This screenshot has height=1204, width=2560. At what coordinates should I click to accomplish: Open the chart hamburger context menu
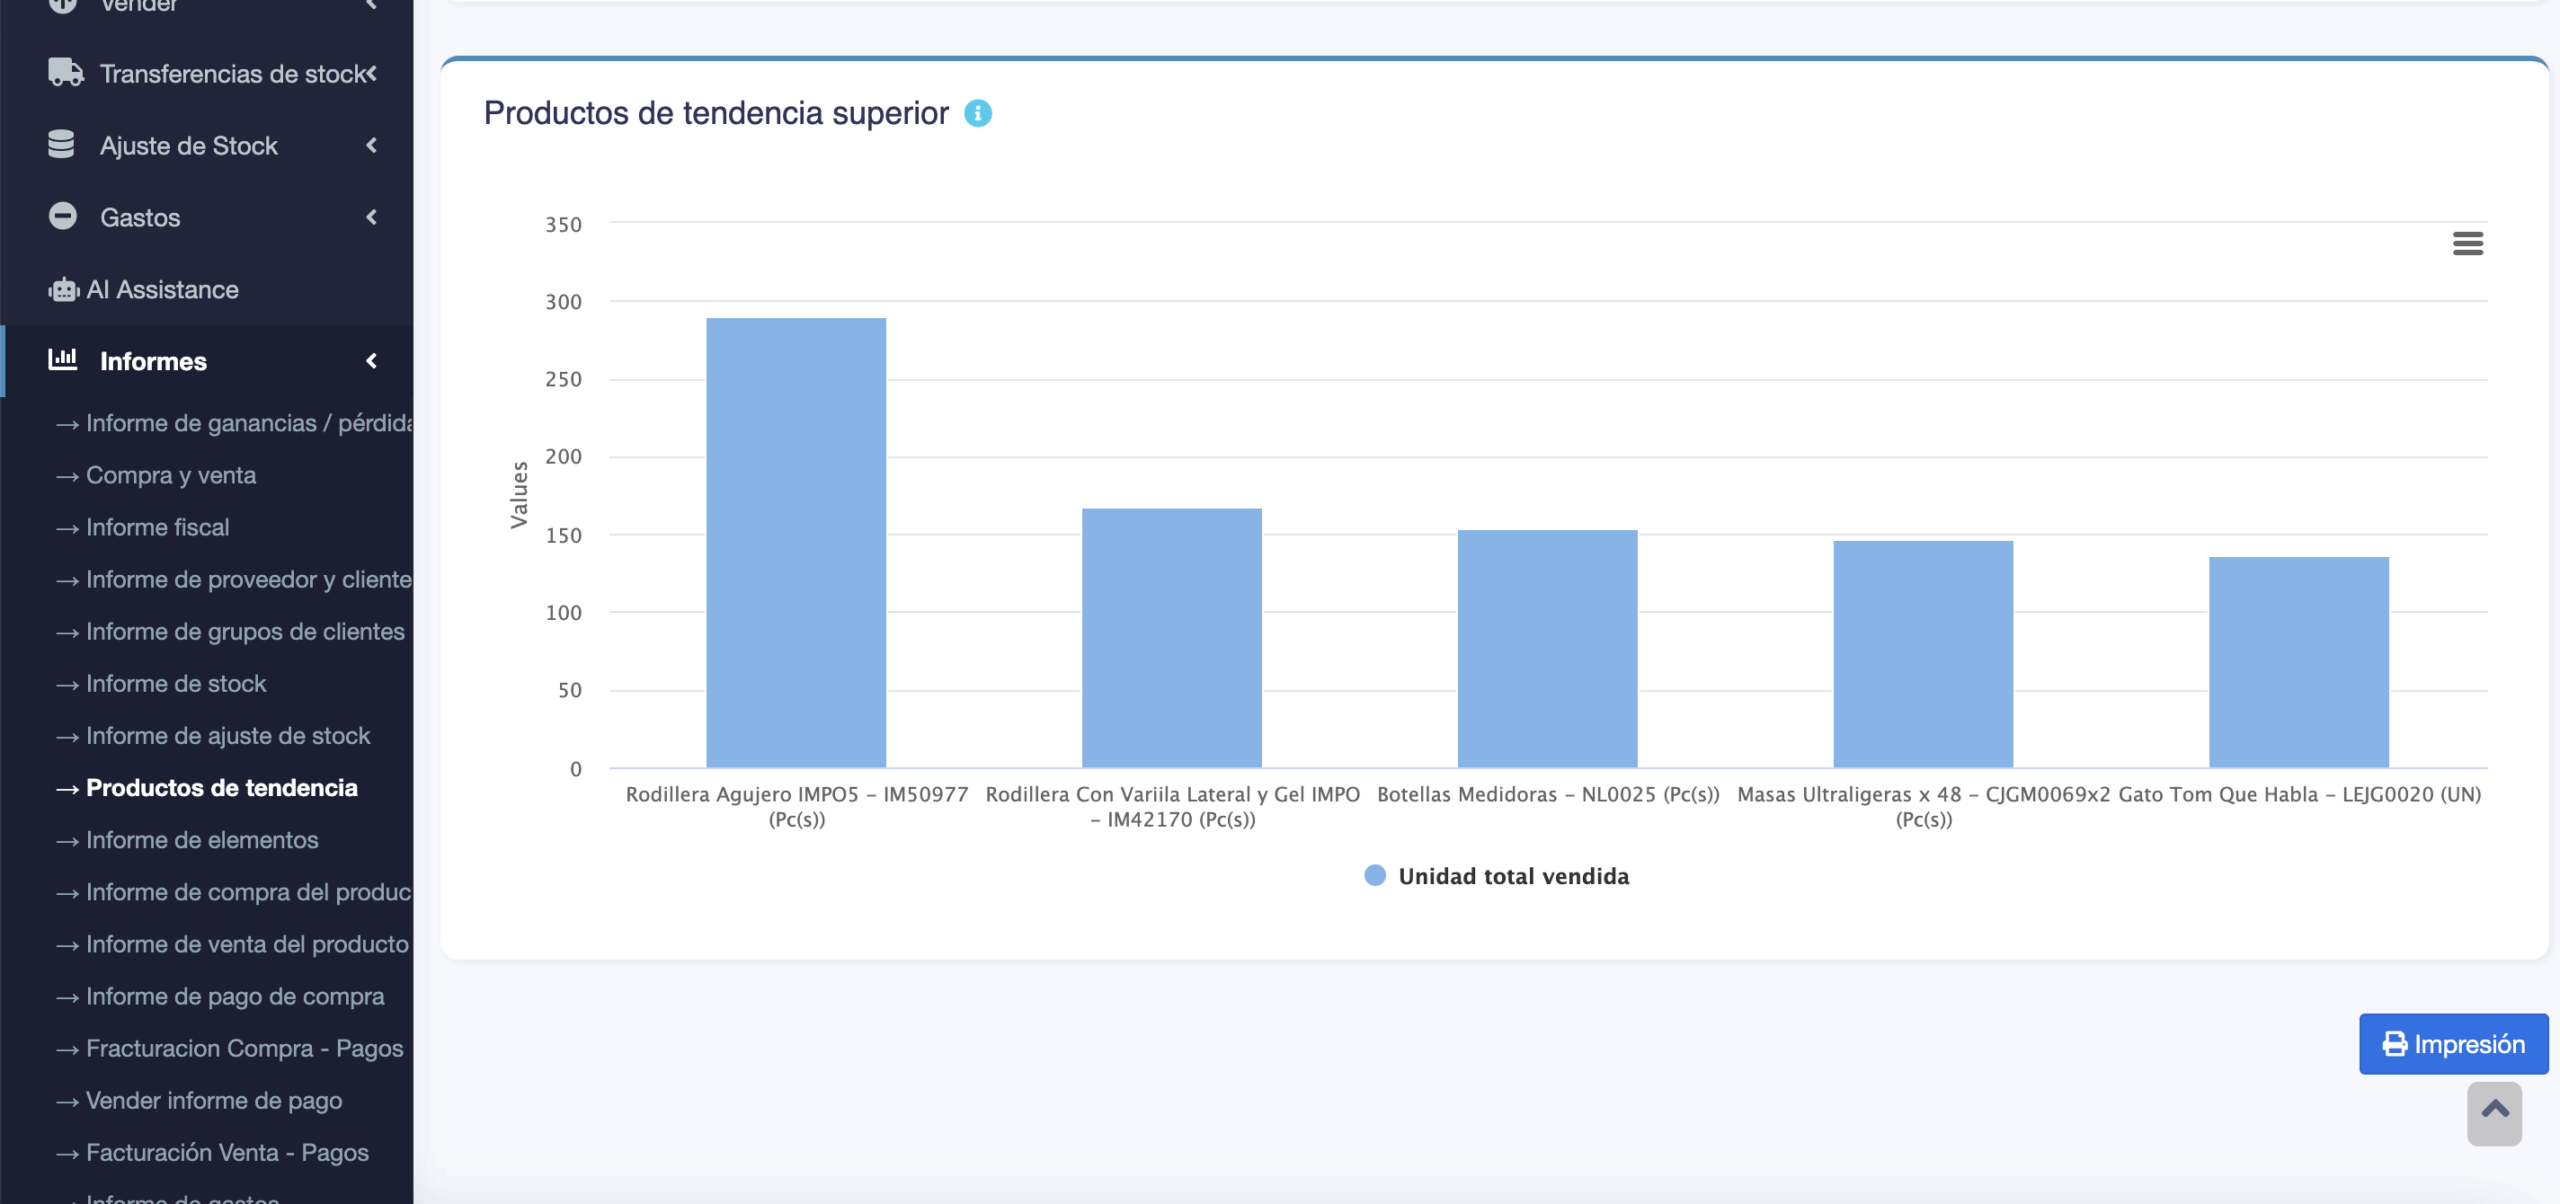pyautogui.click(x=2467, y=243)
